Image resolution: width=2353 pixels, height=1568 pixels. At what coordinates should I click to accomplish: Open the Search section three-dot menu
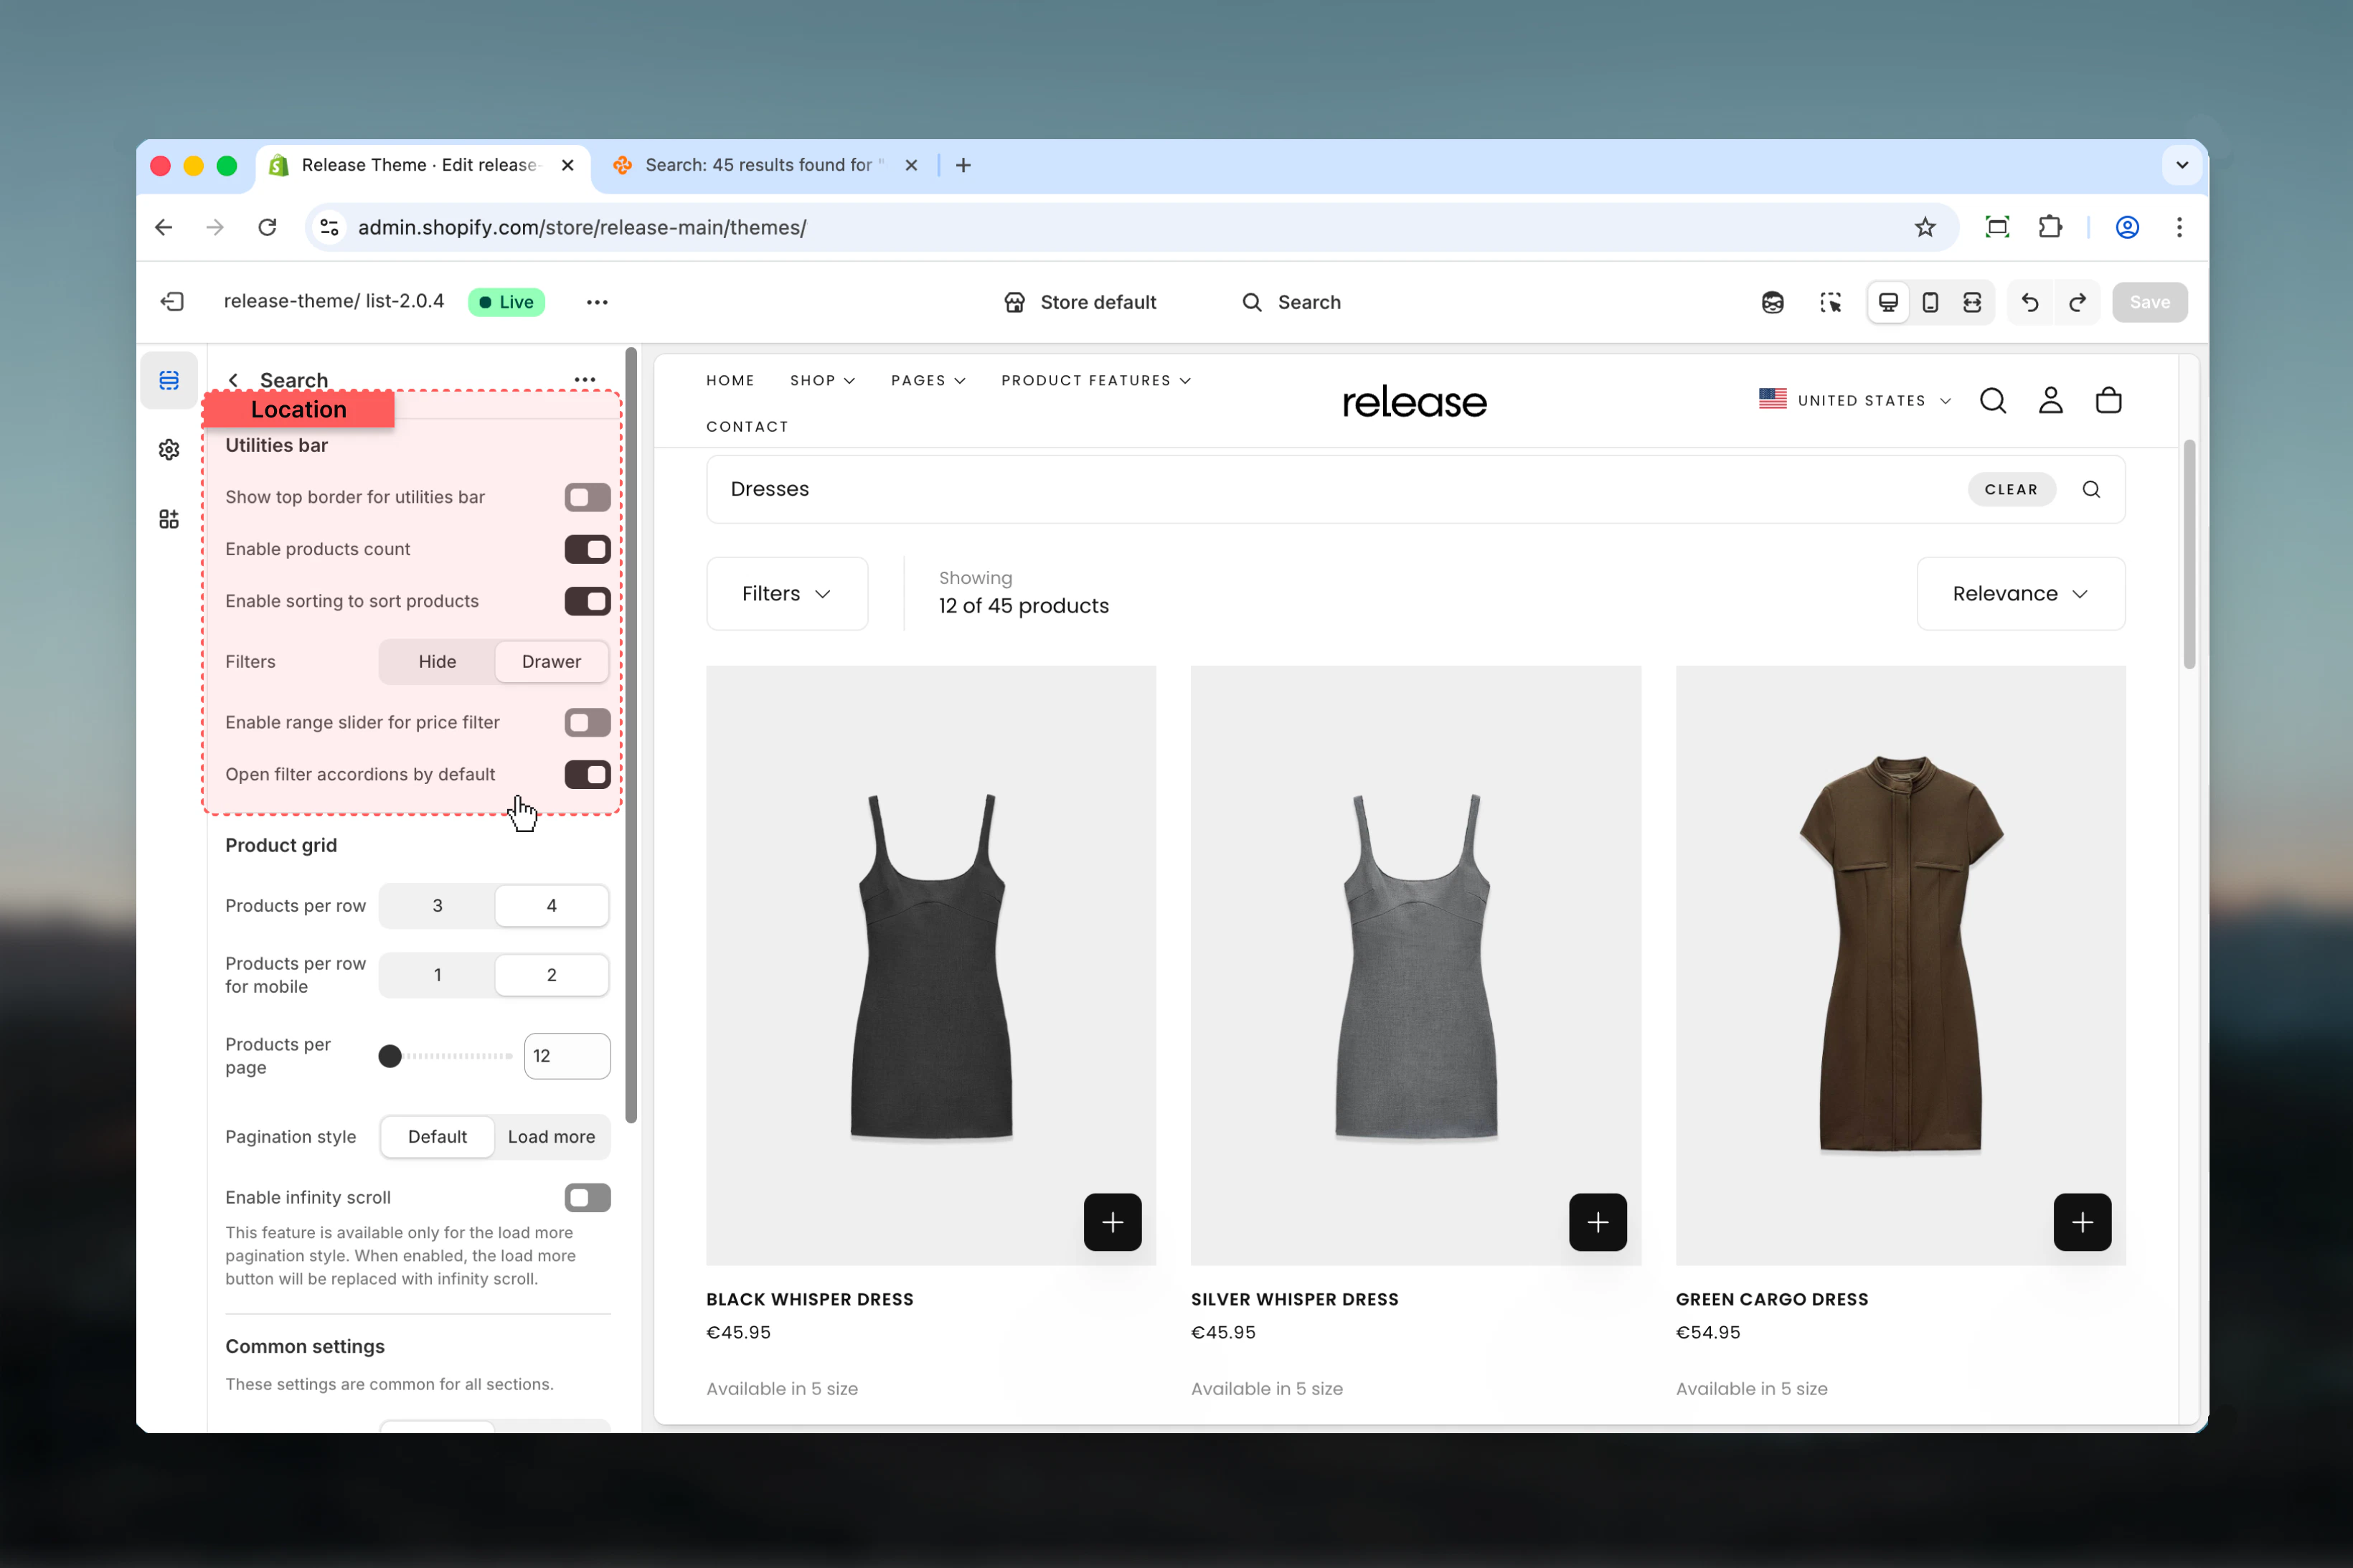pyautogui.click(x=585, y=380)
